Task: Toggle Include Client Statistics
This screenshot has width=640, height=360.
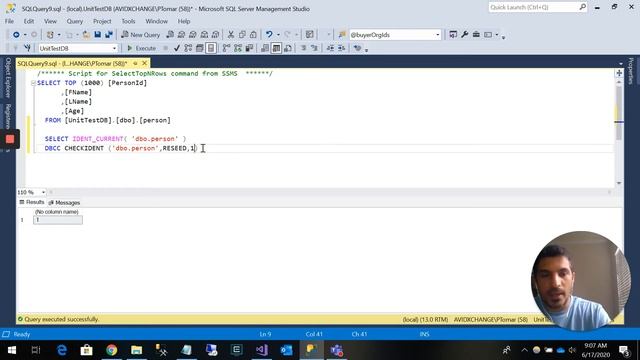Action: pyautogui.click(x=249, y=48)
